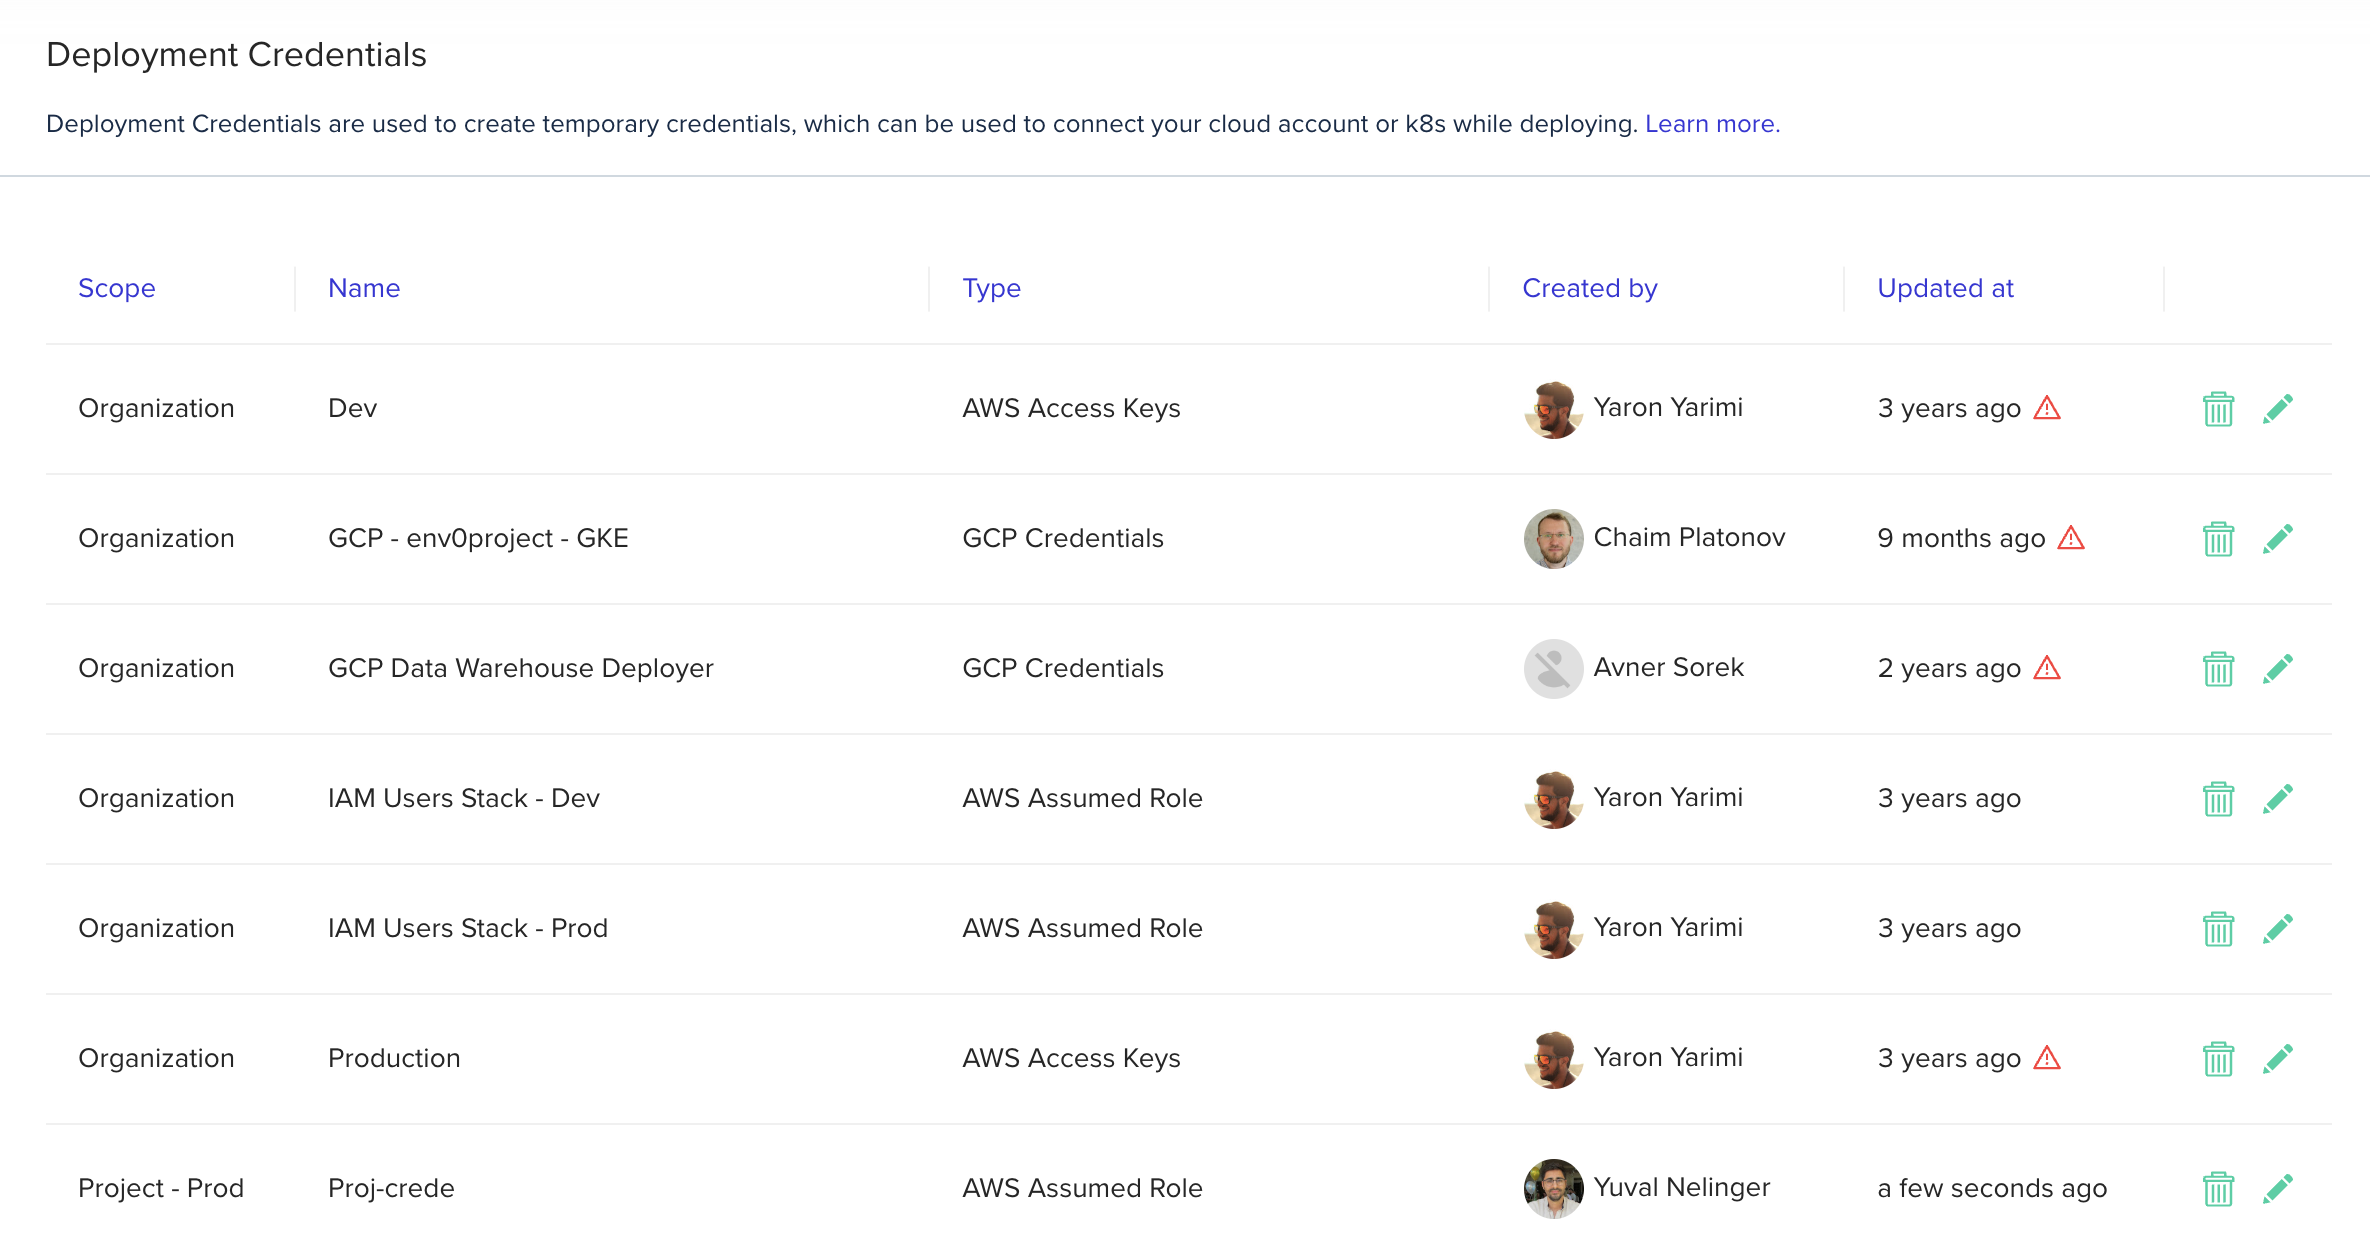The height and width of the screenshot is (1248, 2370).
Task: Click warning icon beside 9 months ago
Action: tap(2071, 538)
